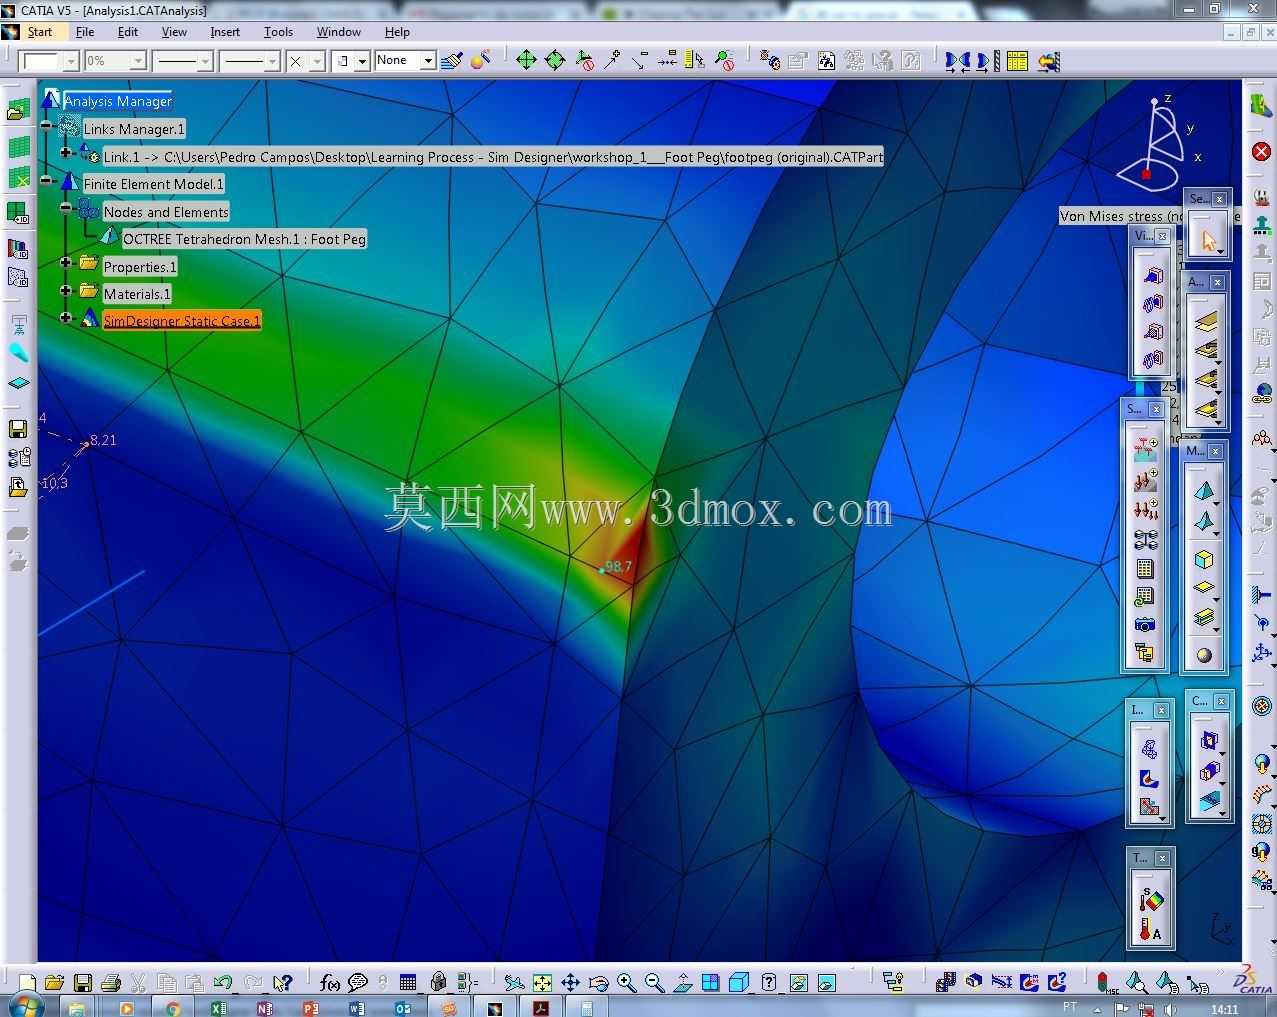Click the Pan view icon

pyautogui.click(x=570, y=983)
